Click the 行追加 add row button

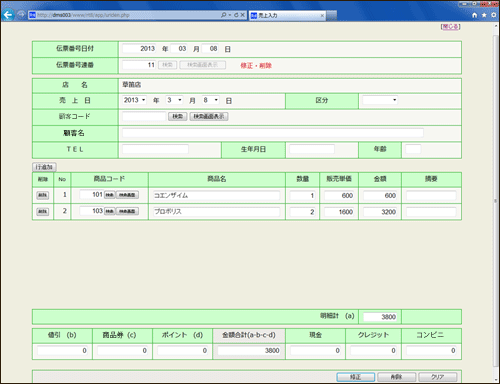click(x=44, y=167)
